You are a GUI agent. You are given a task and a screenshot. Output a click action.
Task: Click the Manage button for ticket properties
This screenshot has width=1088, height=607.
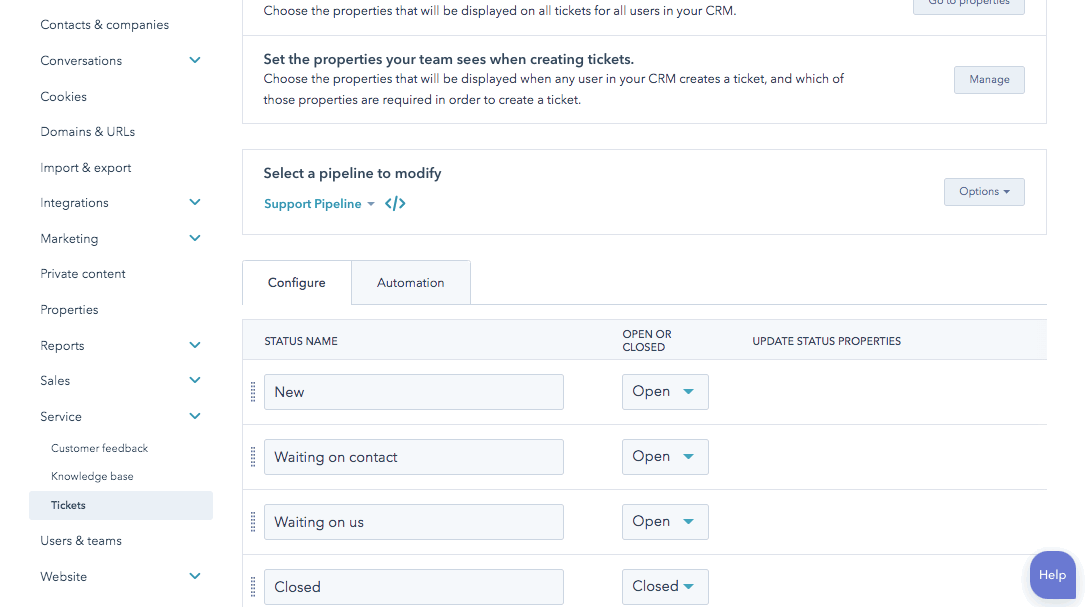click(x=989, y=80)
